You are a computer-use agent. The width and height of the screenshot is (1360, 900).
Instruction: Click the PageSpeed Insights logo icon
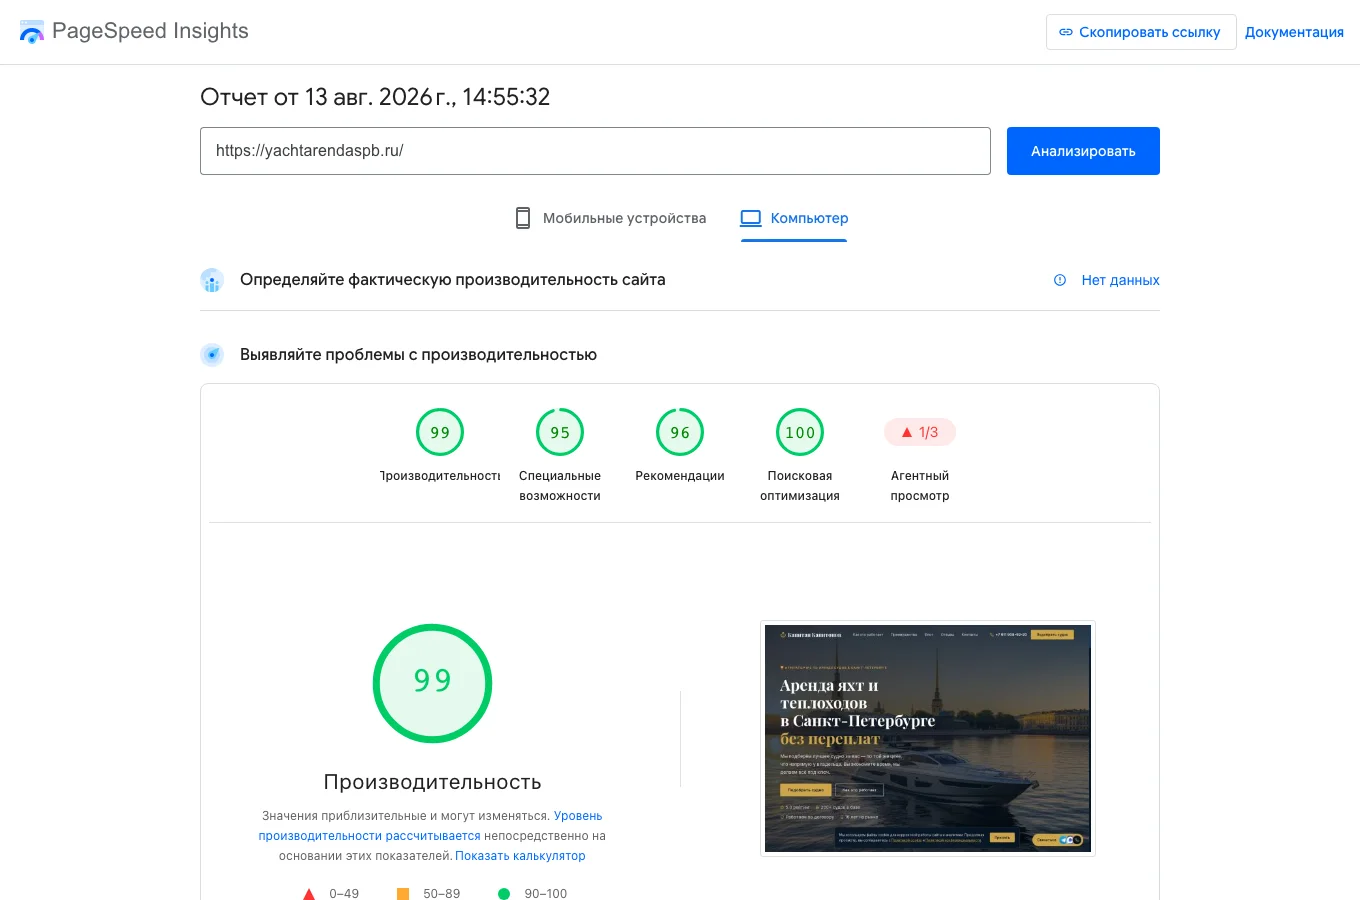pyautogui.click(x=32, y=32)
